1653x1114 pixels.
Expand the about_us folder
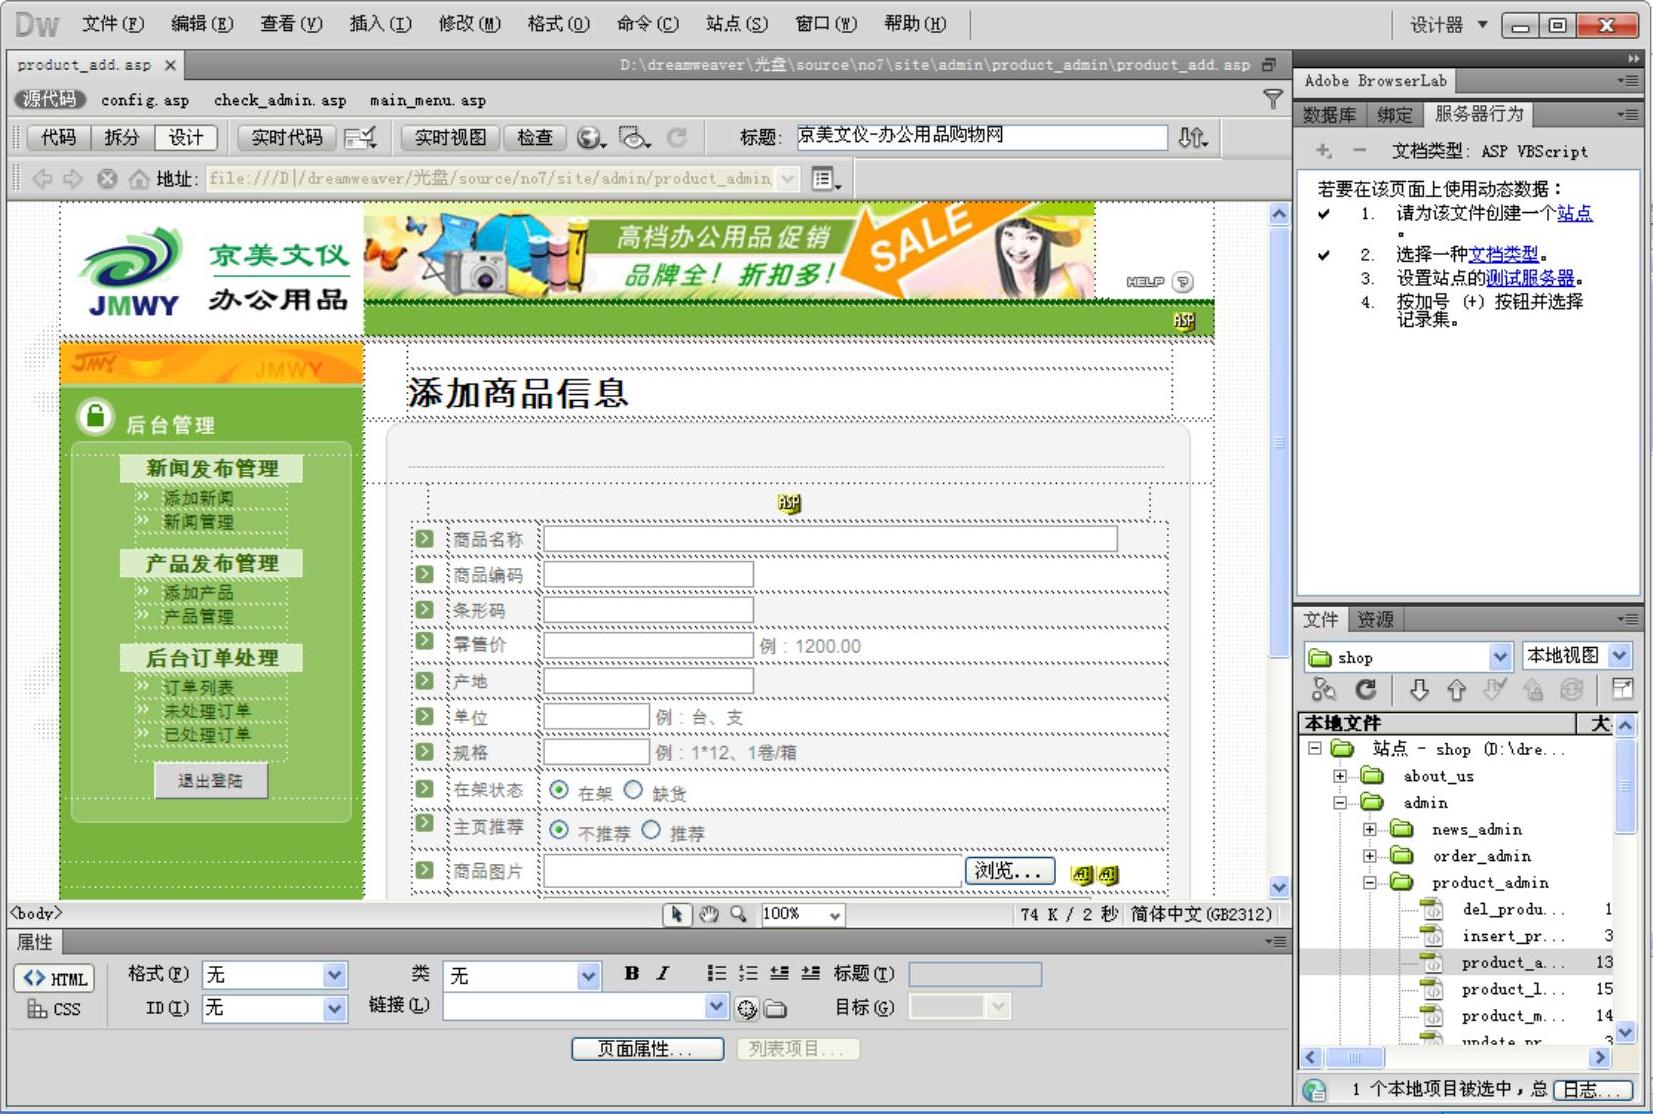[1340, 776]
